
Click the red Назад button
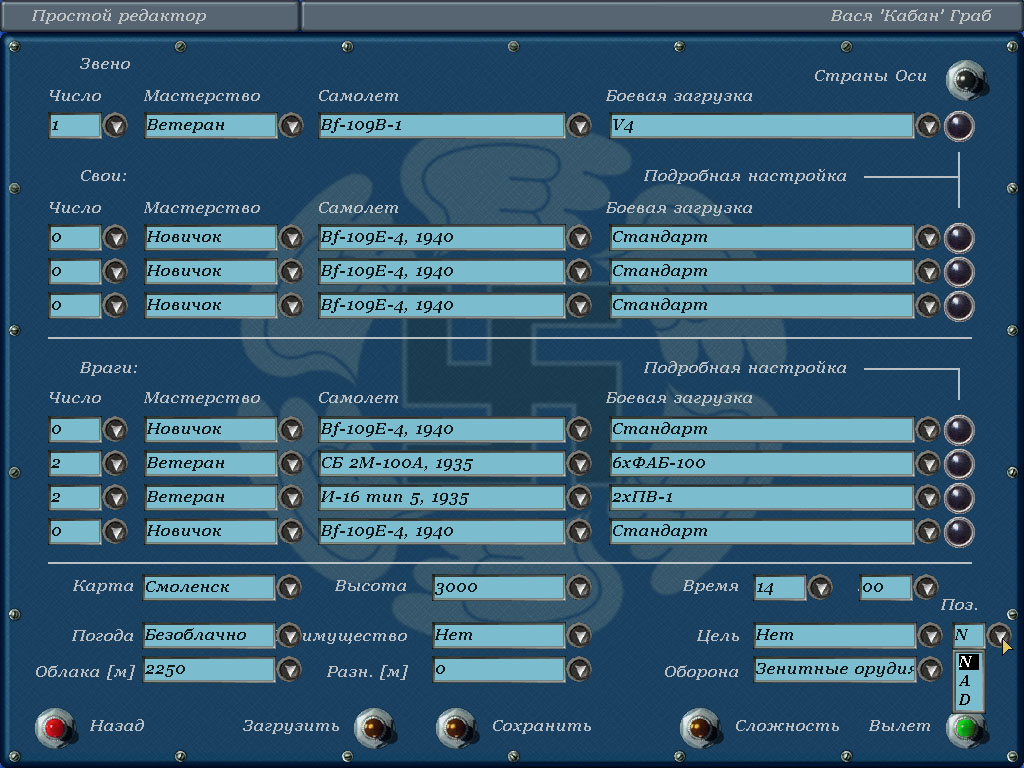56,728
